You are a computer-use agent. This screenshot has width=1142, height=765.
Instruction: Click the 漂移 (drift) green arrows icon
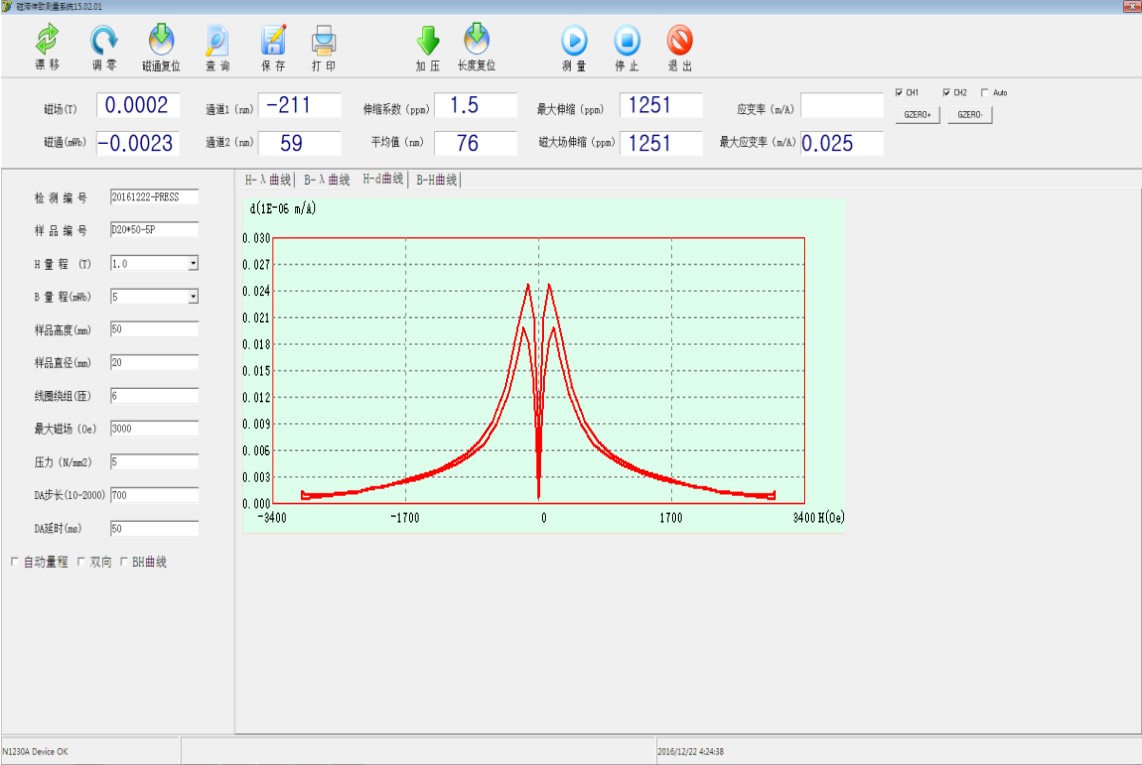point(47,41)
